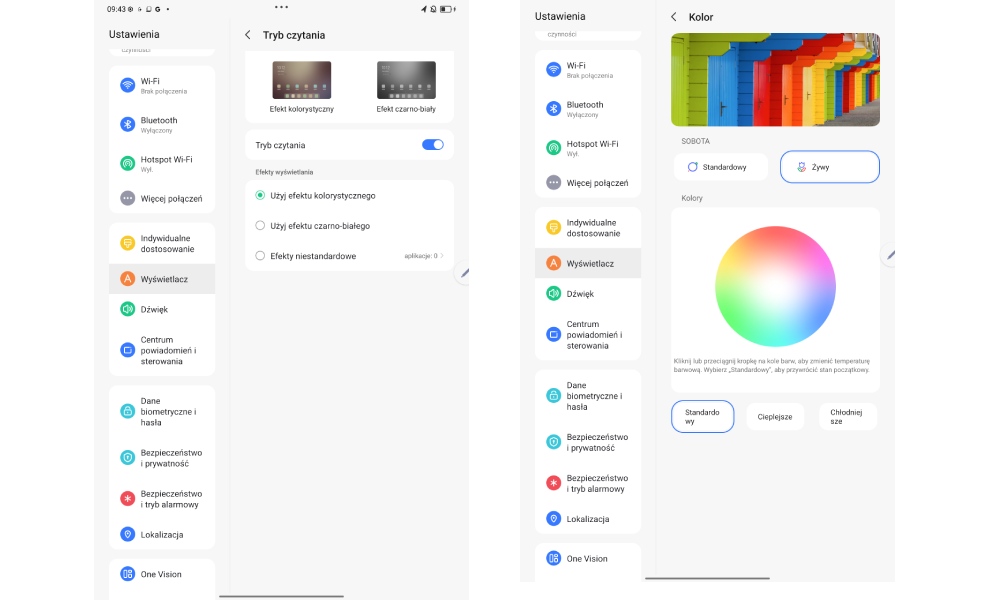1000x600 pixels.
Task: Disable the Tryb czytania switch
Action: [x=432, y=145]
